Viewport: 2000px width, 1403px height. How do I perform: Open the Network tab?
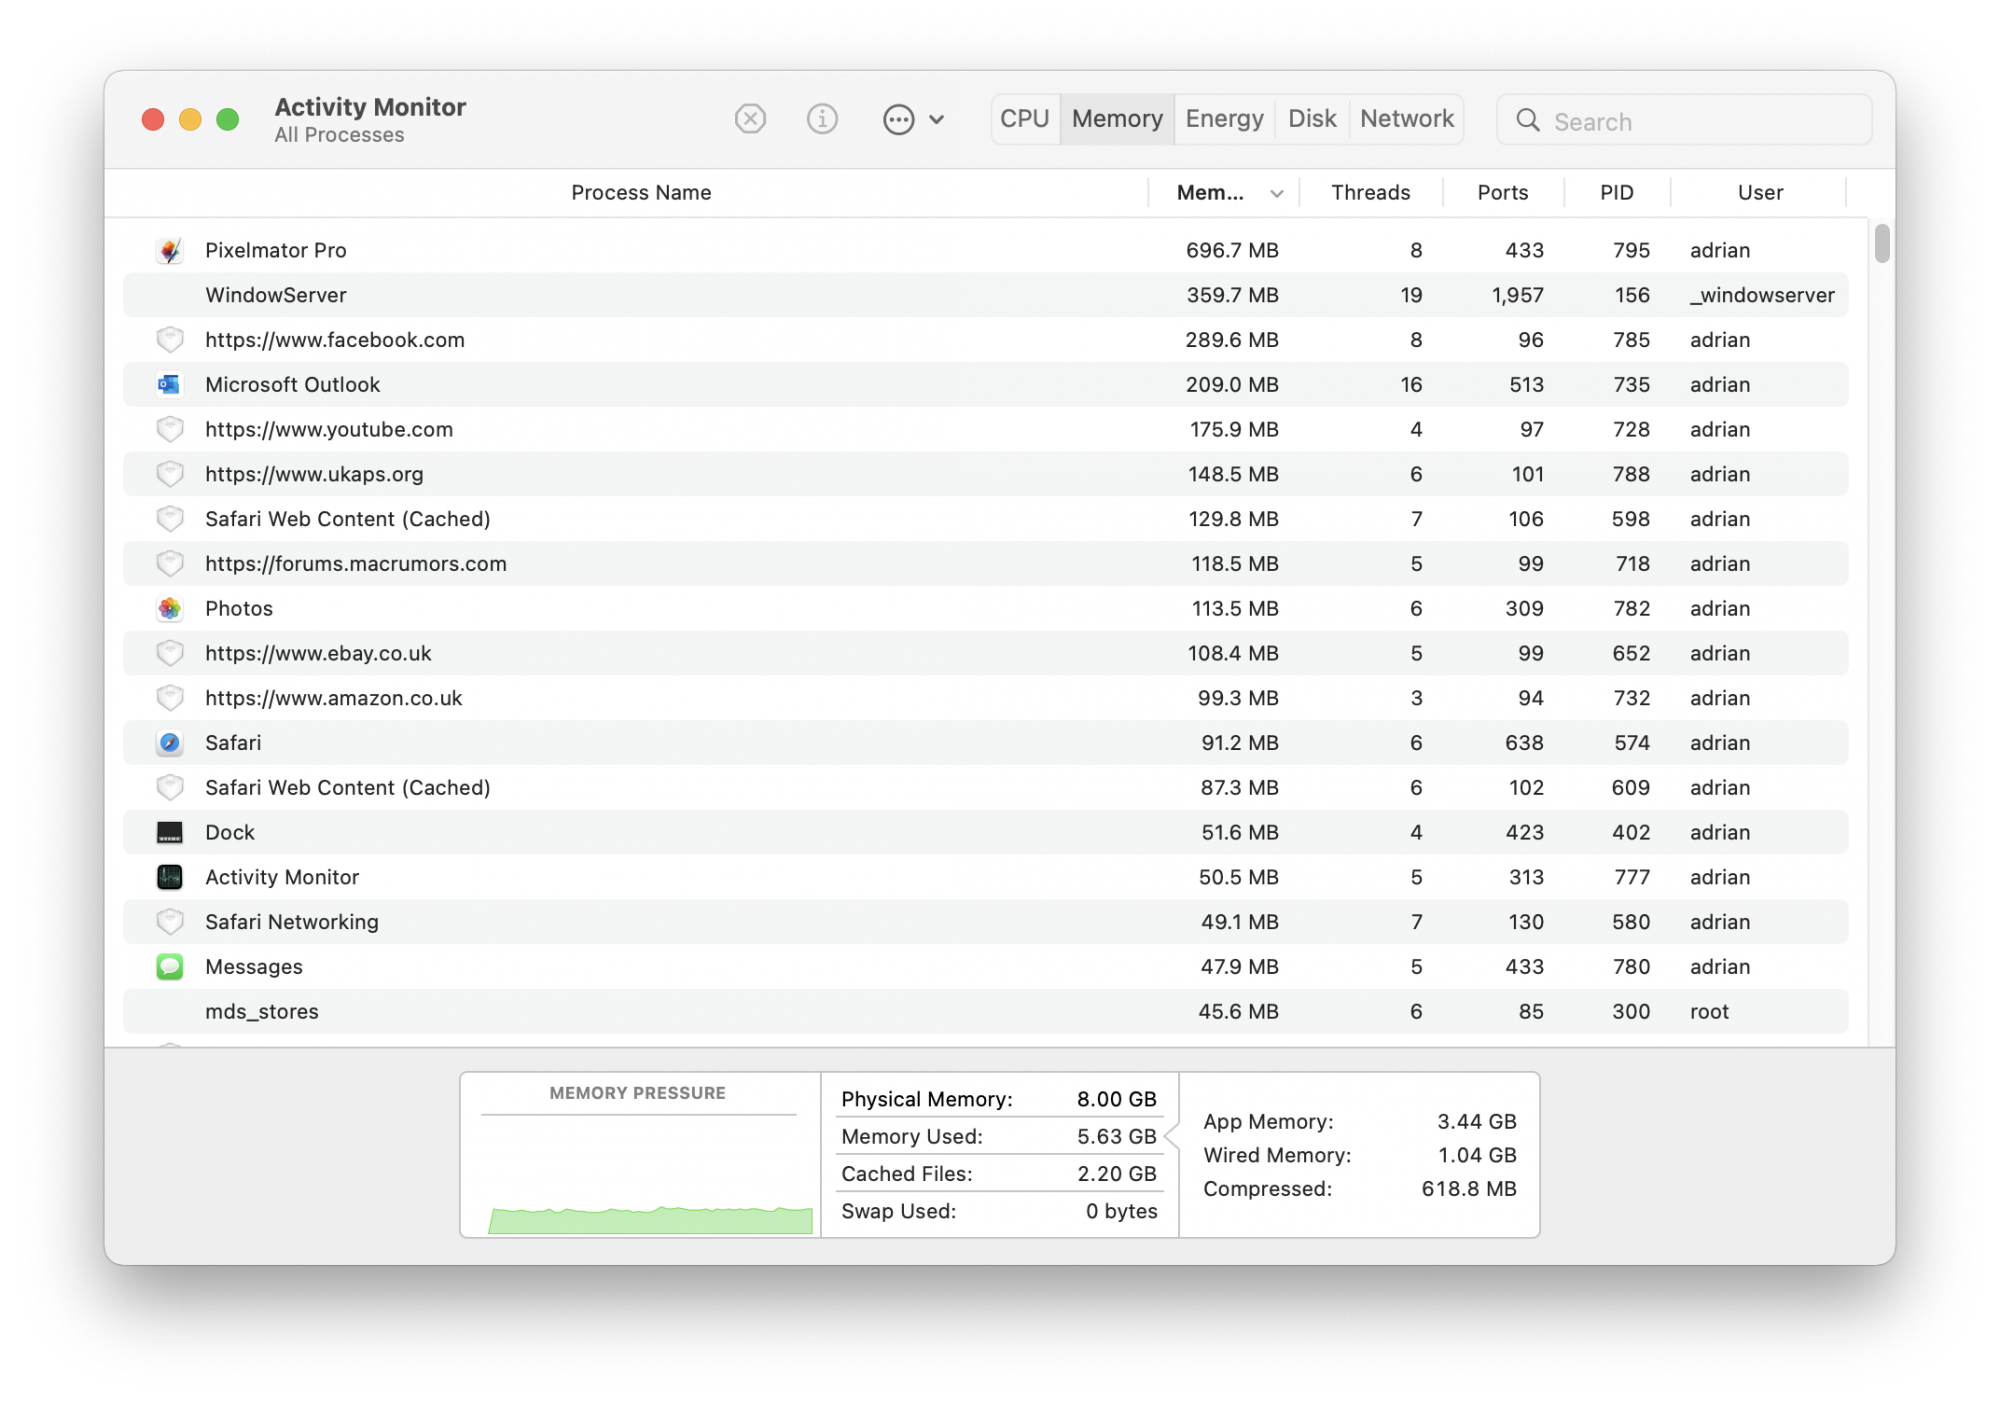coord(1406,119)
